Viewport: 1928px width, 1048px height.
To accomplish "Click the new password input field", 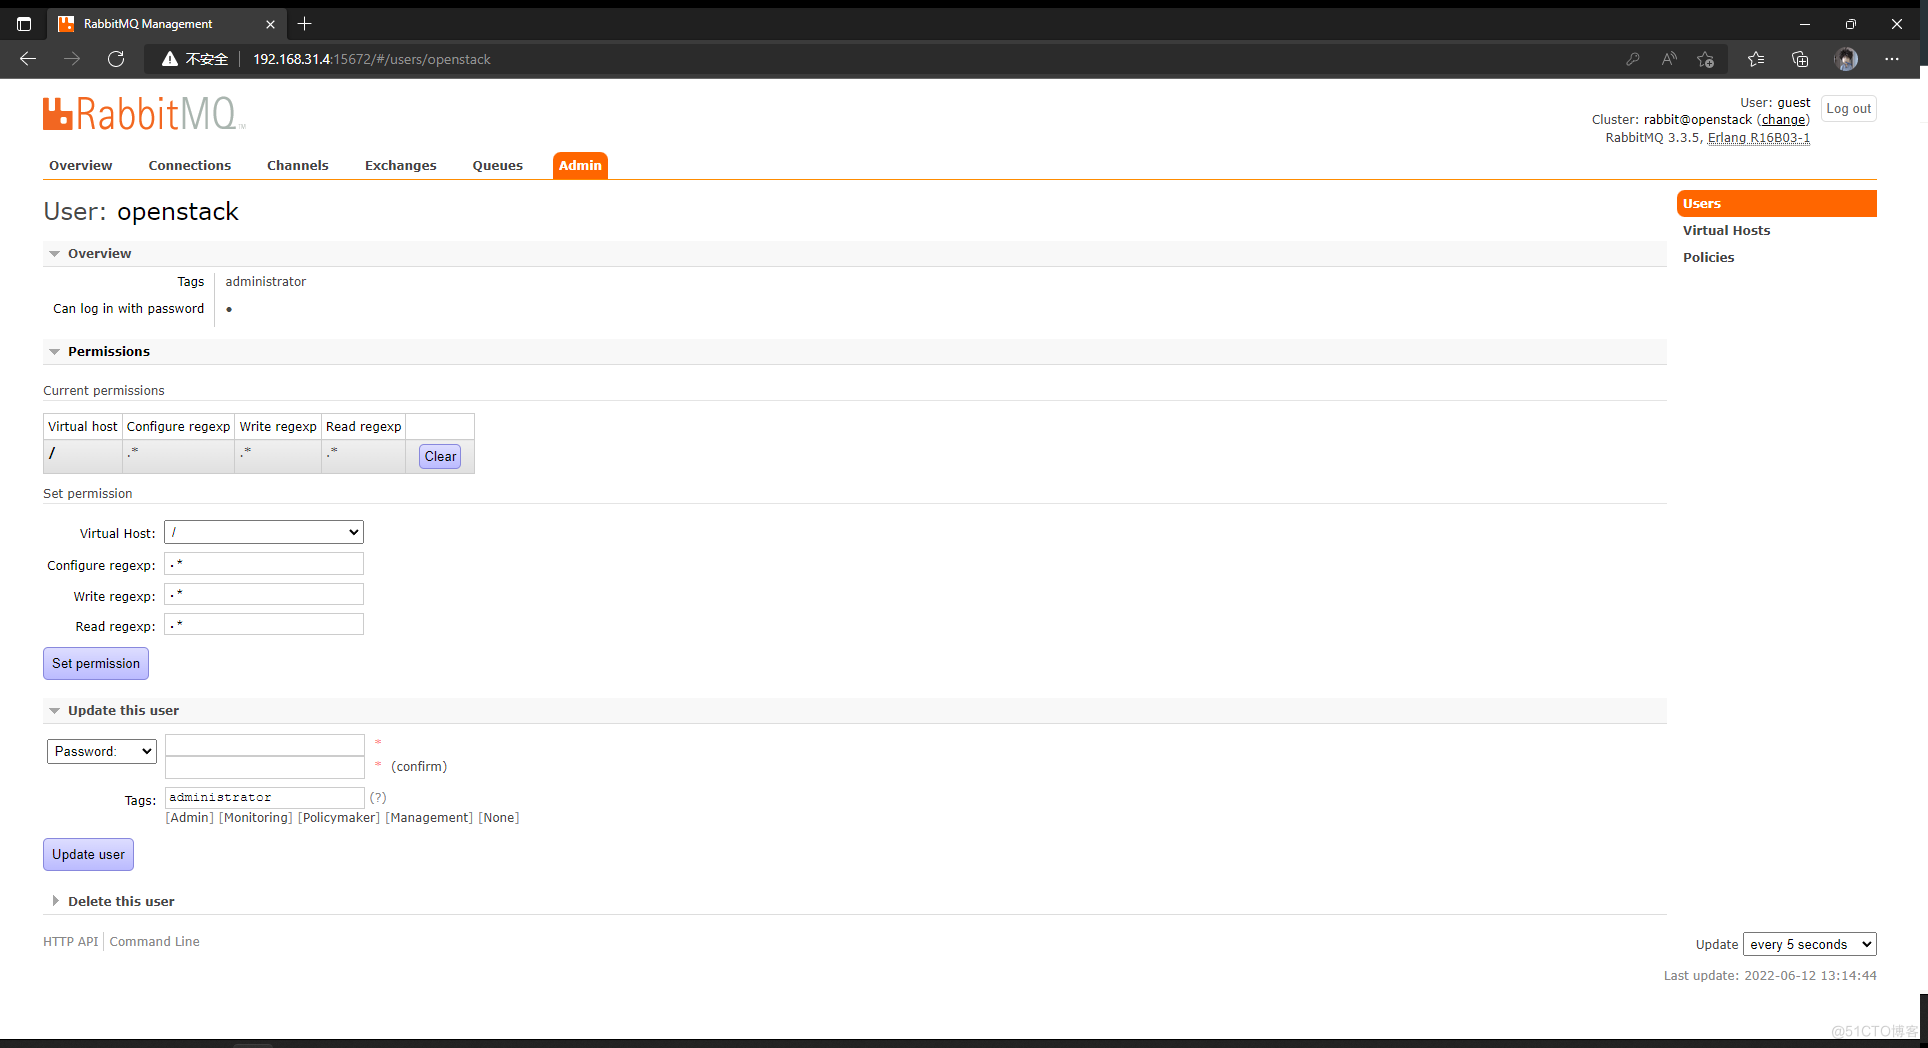I will (265, 745).
